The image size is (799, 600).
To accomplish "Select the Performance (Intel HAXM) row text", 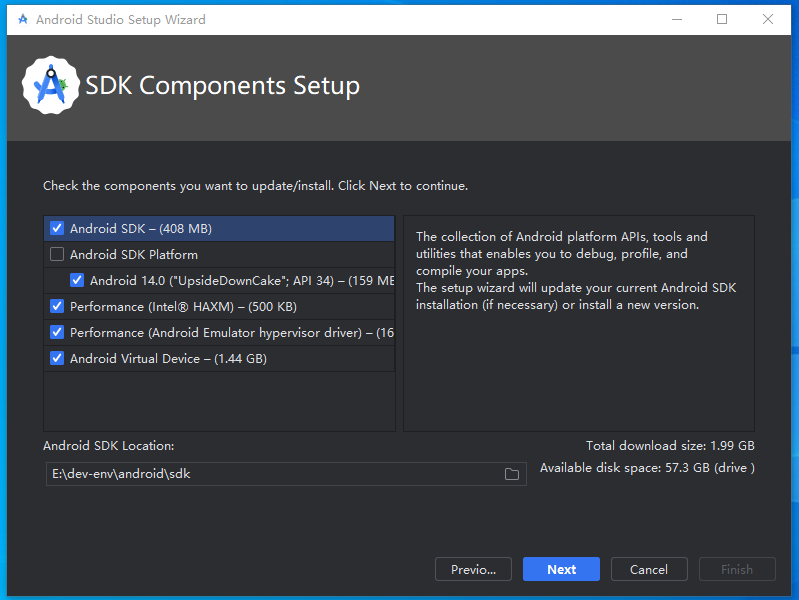I will (183, 306).
